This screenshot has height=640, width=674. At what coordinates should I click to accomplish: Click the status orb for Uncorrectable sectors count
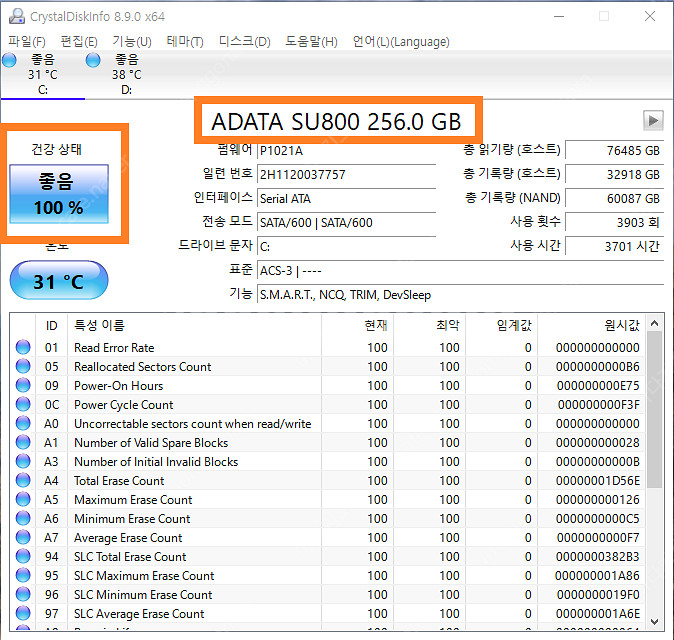click(23, 423)
